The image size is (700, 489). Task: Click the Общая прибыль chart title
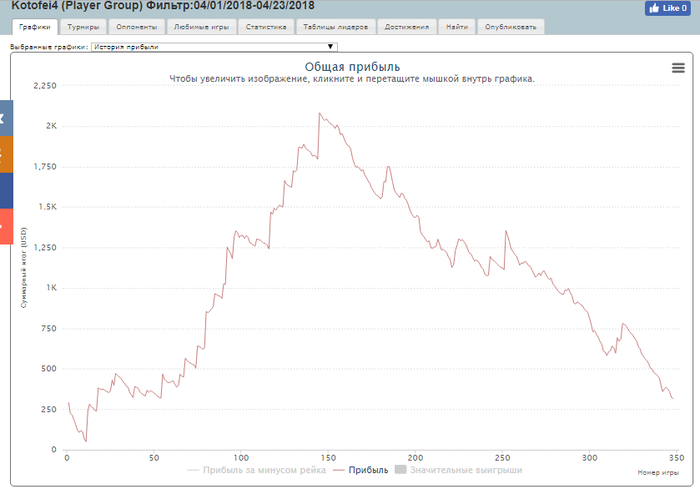click(x=352, y=67)
